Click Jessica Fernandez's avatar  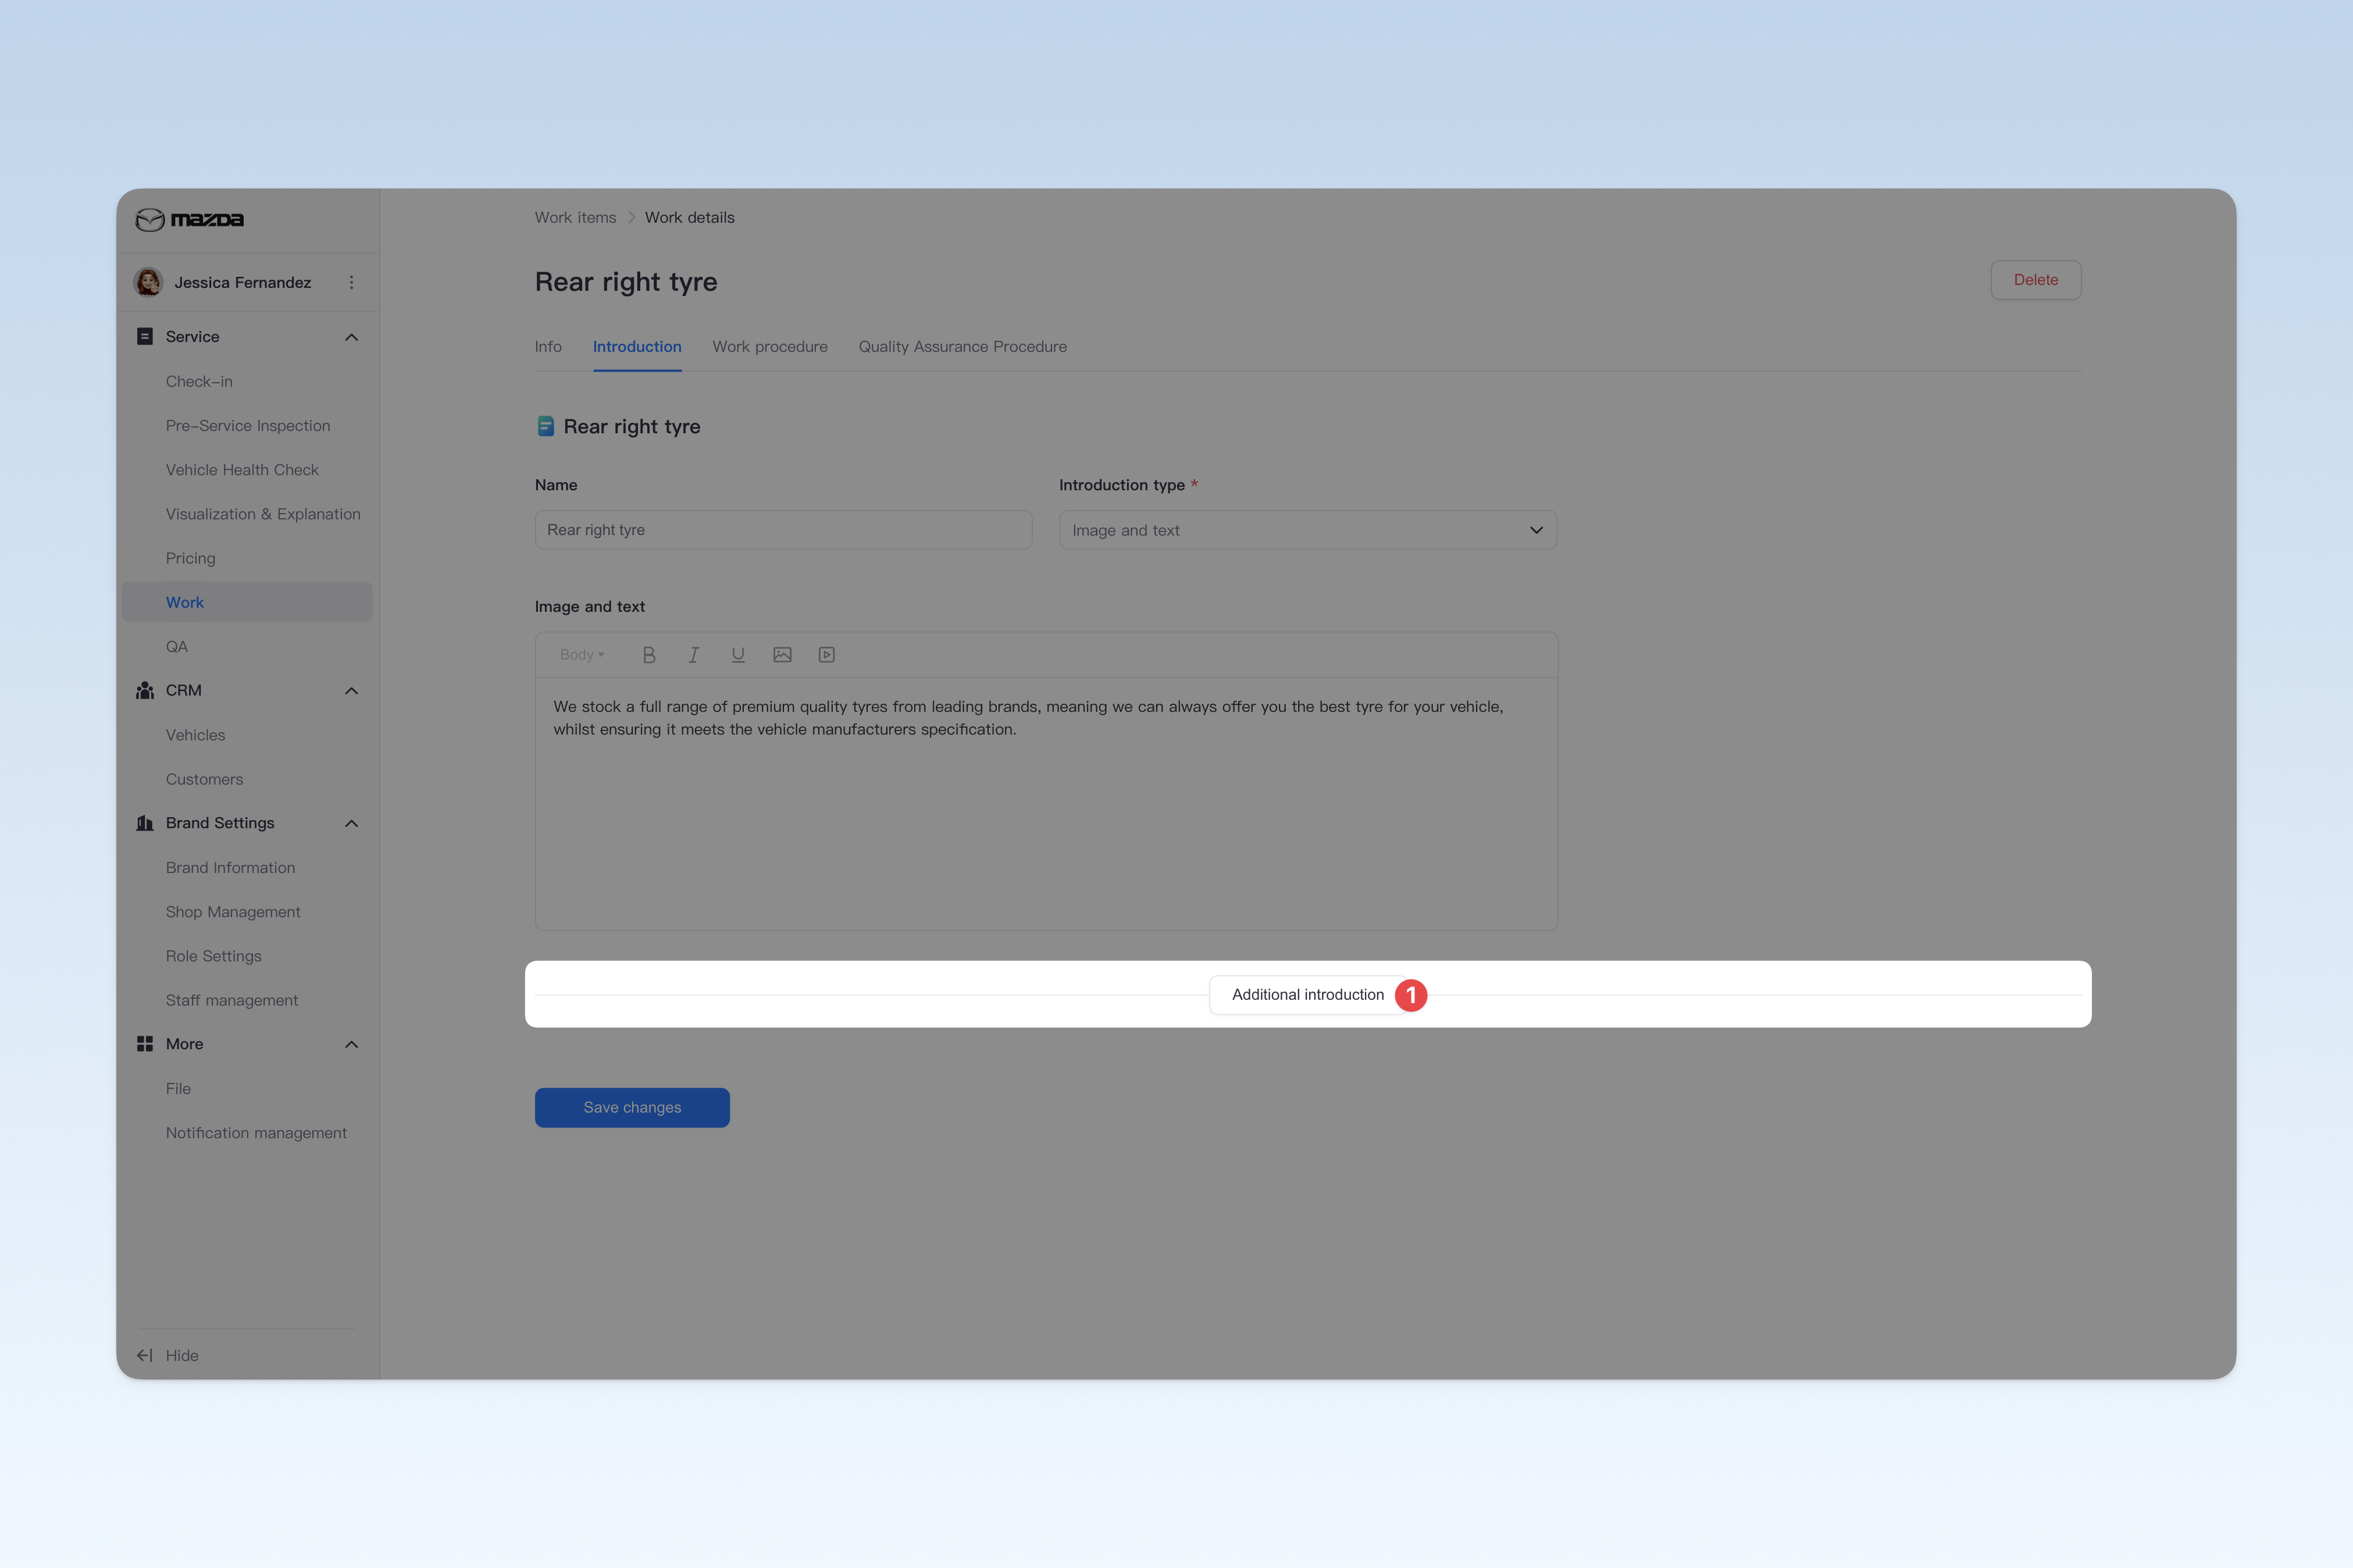pyautogui.click(x=149, y=282)
